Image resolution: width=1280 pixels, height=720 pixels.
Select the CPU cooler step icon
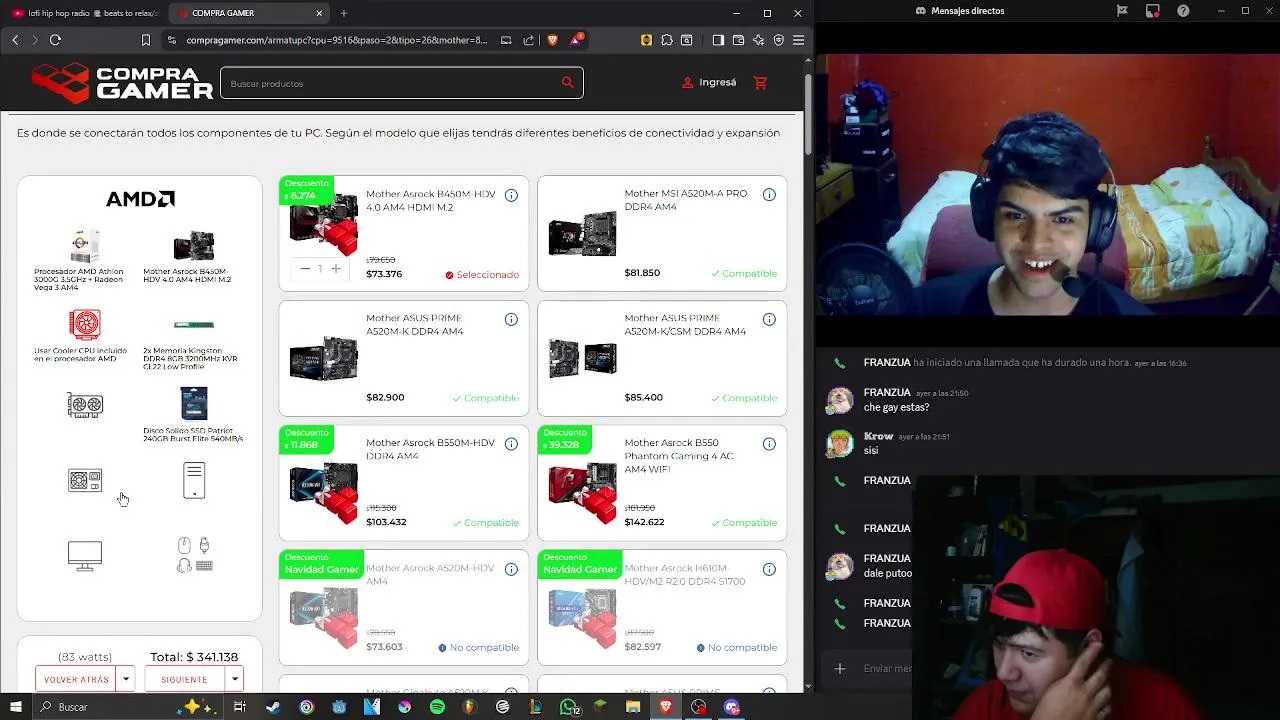pos(85,324)
